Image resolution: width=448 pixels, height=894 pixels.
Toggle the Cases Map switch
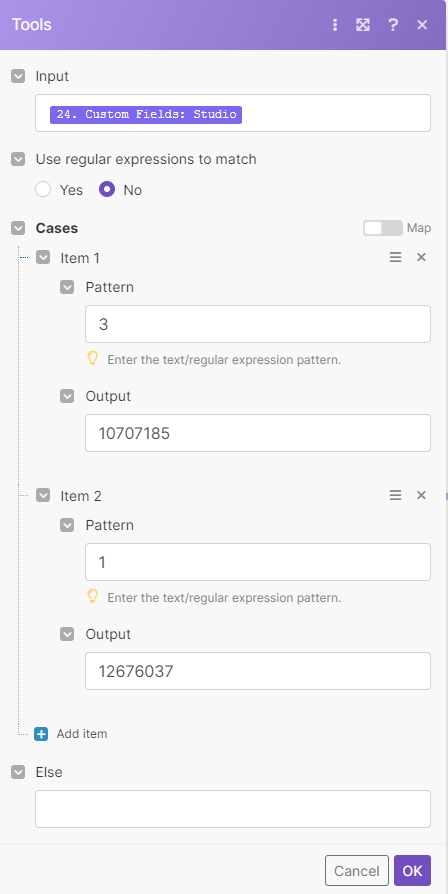[x=382, y=228]
